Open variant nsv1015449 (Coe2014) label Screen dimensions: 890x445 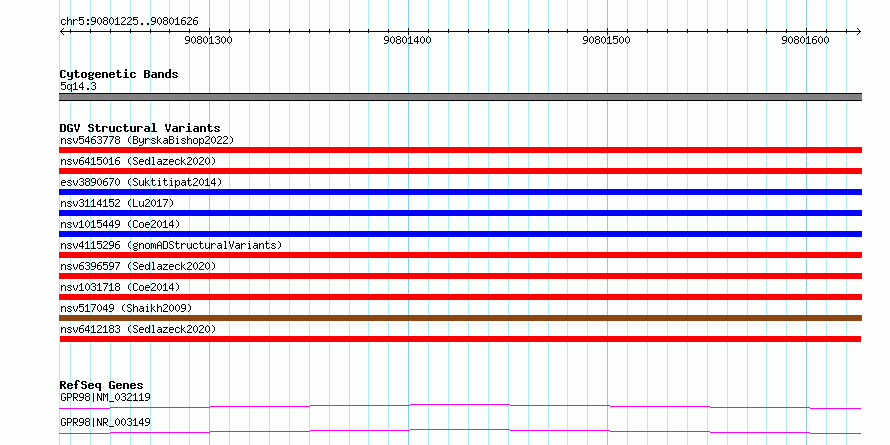click(120, 224)
